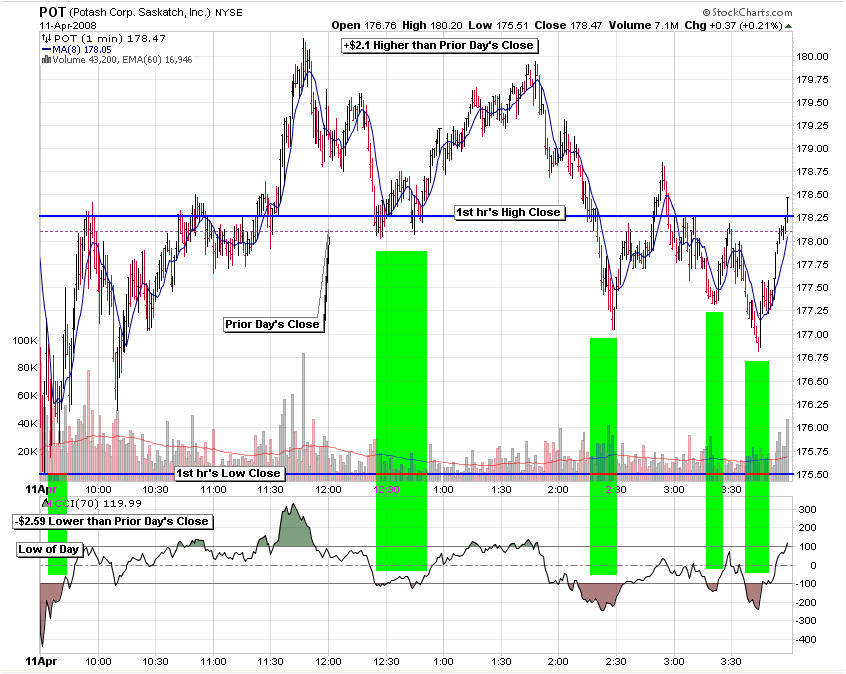
Task: Click the -400 label on the CCI axis
Action: point(806,640)
